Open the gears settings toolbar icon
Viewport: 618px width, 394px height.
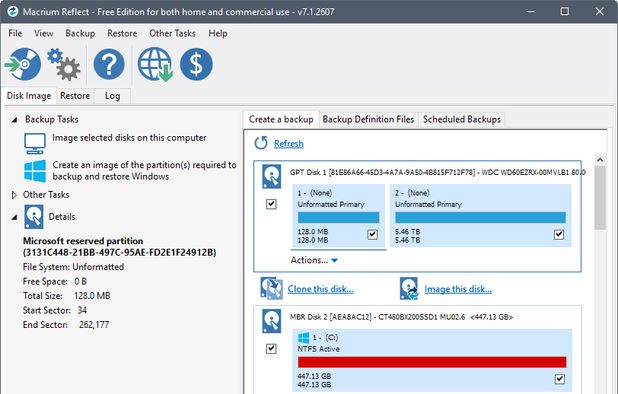coord(64,64)
